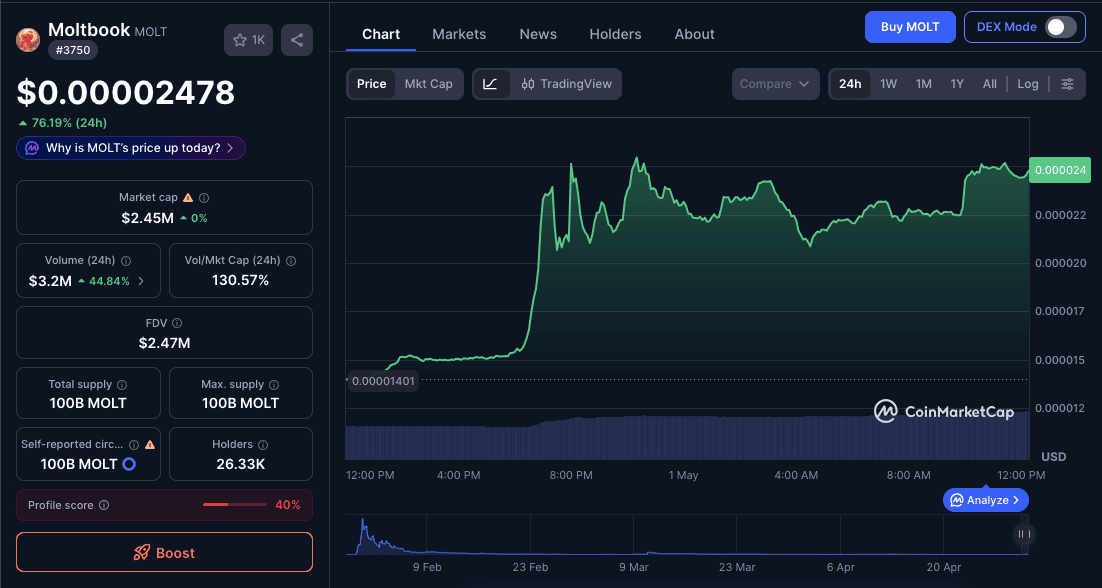Expand Volume (24h) details chevron

click(x=141, y=281)
